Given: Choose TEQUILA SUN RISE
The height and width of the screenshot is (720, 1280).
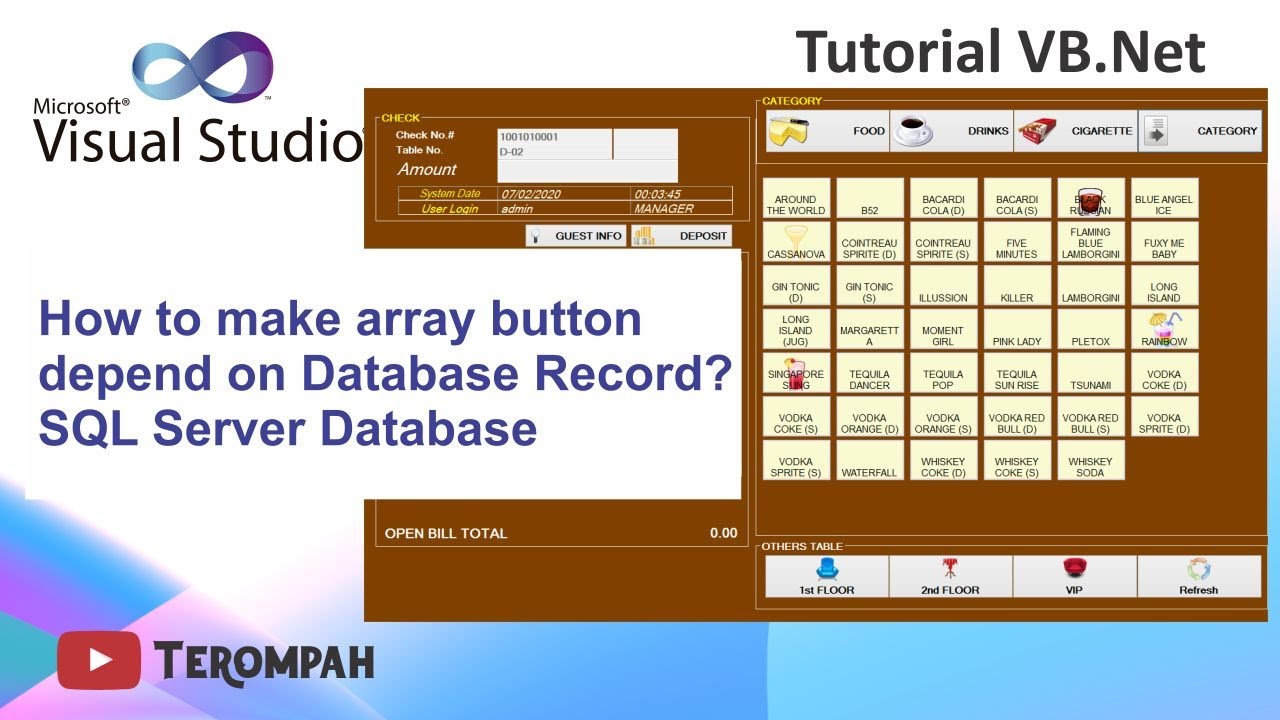Looking at the screenshot, I should coord(1018,373).
